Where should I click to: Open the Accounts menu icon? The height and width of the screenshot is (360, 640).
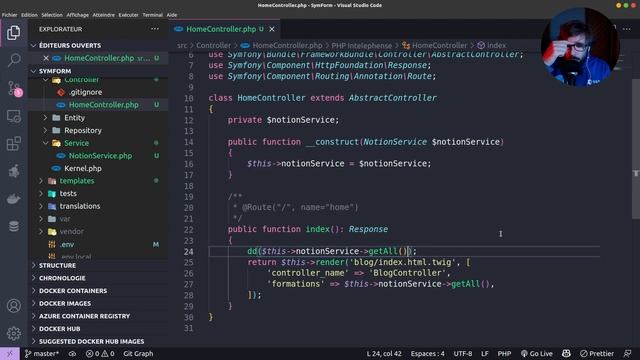[13, 306]
